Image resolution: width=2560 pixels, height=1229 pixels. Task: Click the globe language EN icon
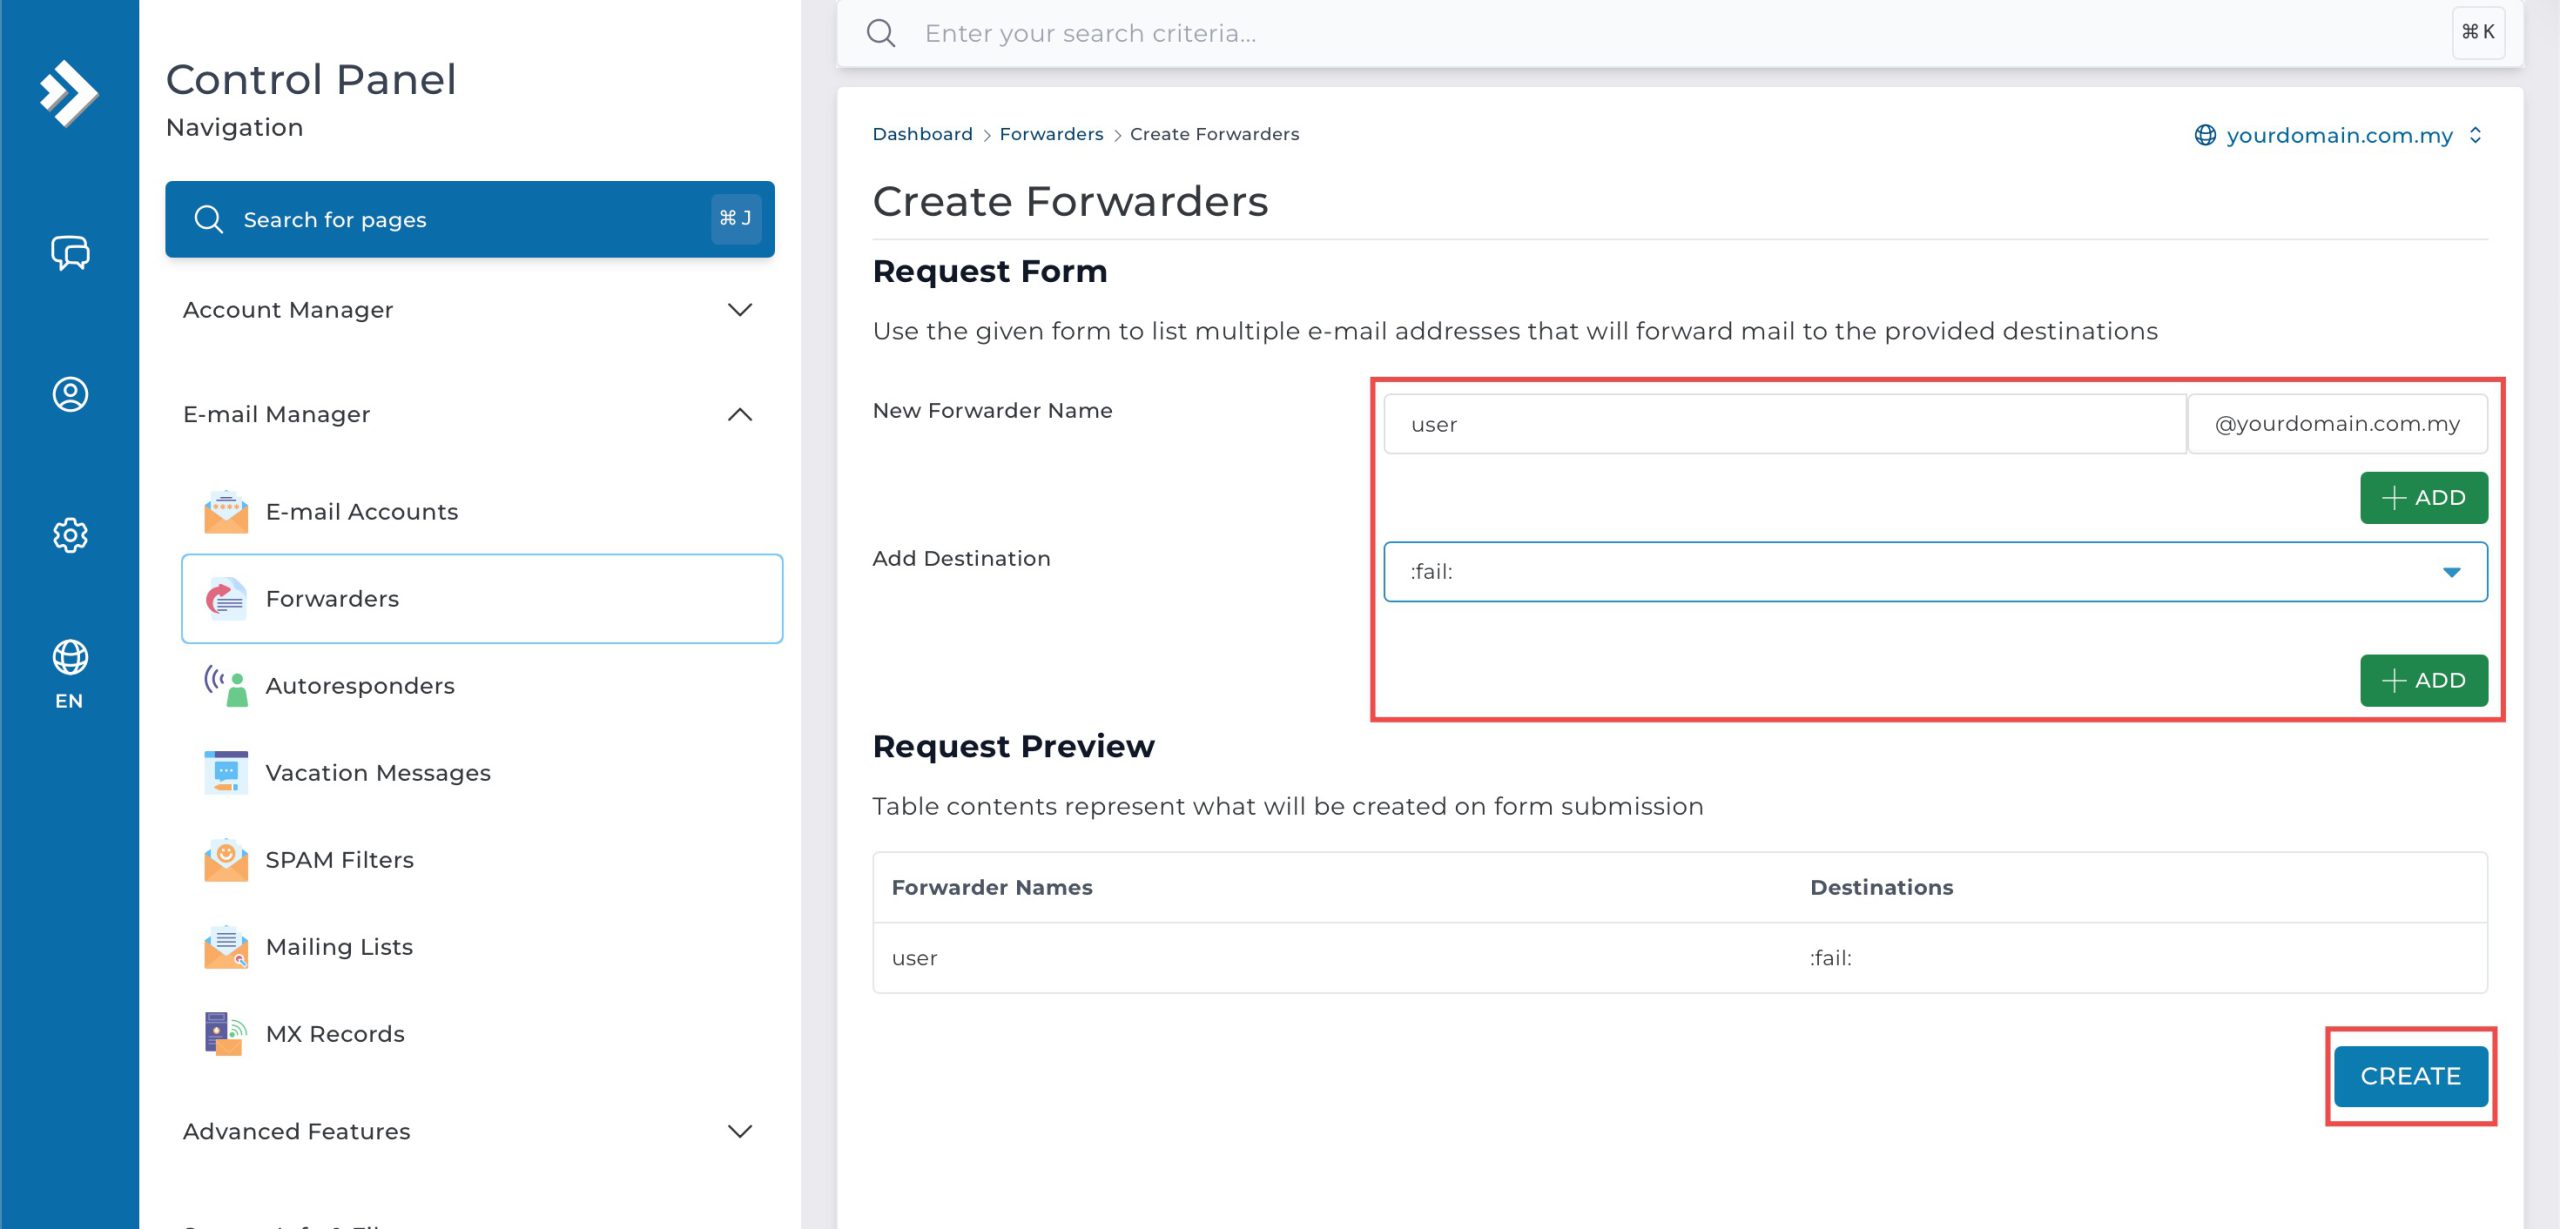70,673
